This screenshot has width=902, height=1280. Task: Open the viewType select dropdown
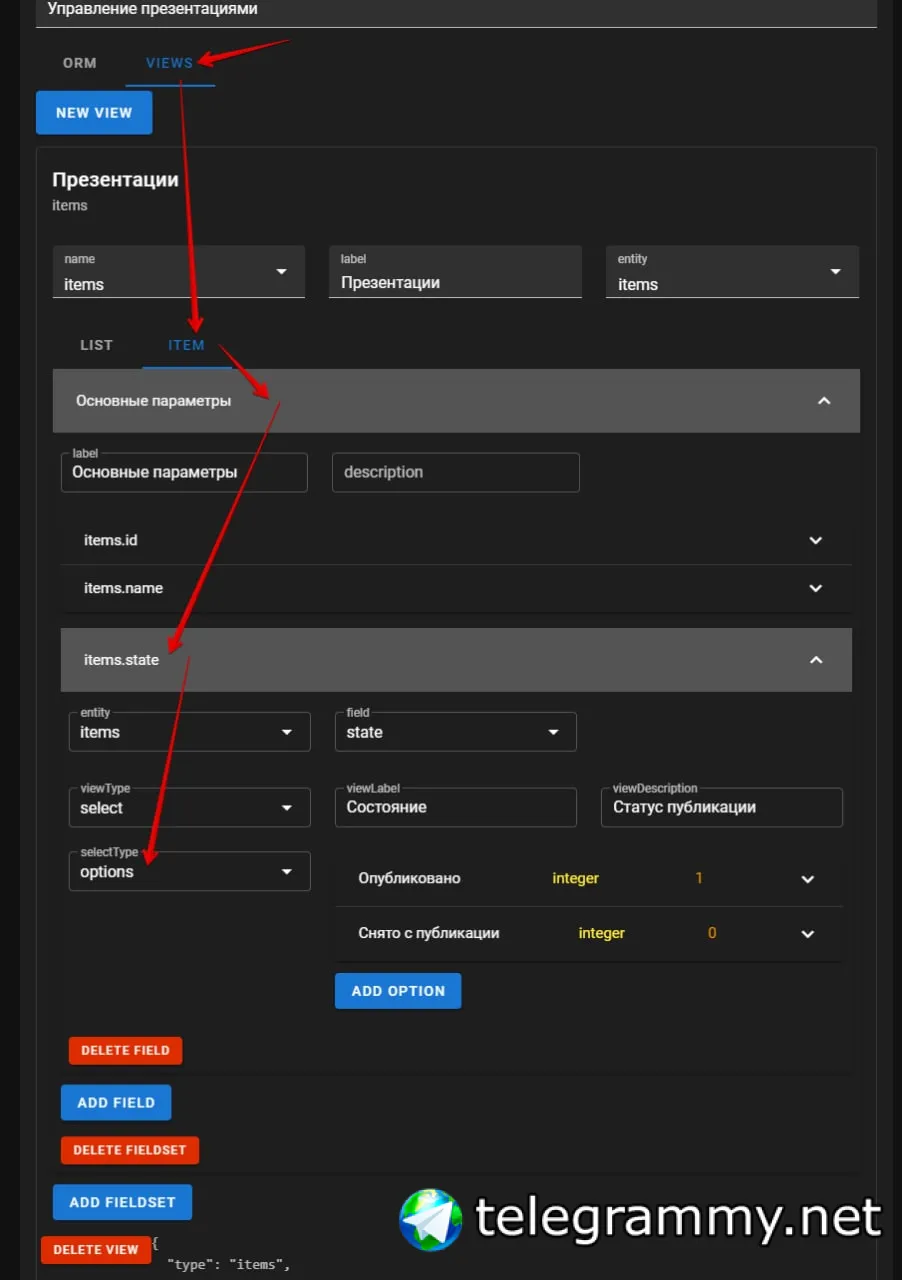pos(287,808)
